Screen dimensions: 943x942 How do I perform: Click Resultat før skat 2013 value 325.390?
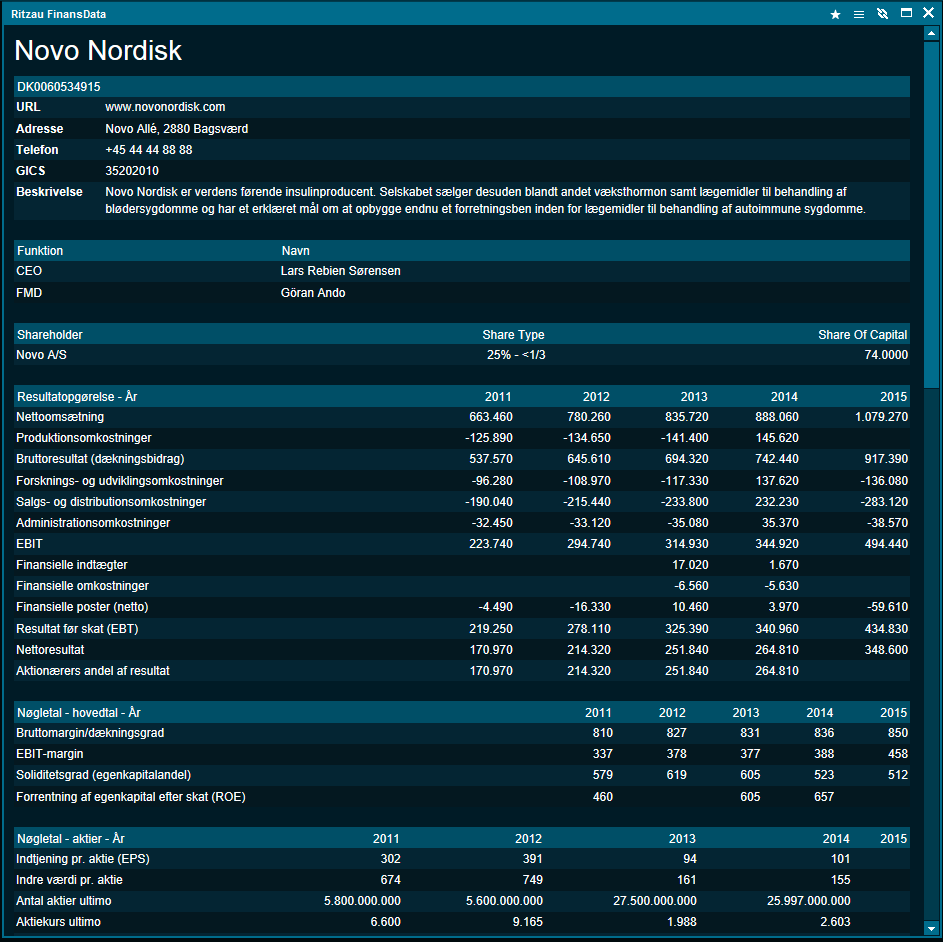[x=687, y=629]
